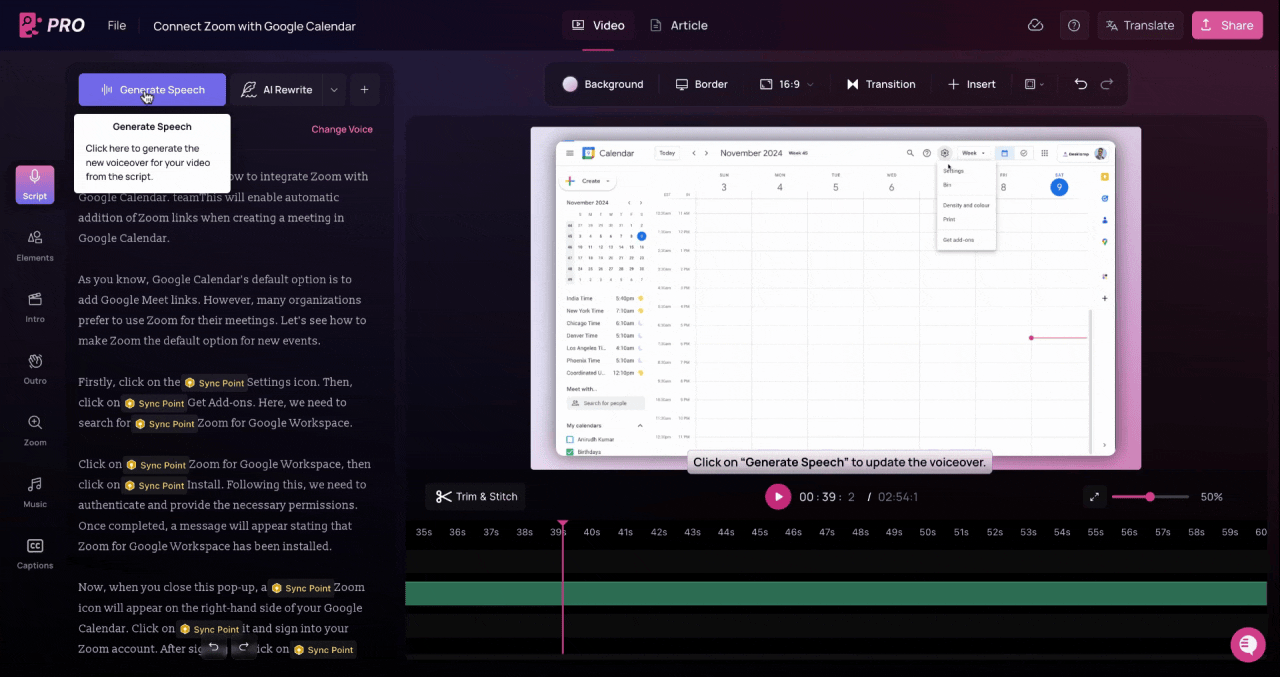Image resolution: width=1280 pixels, height=677 pixels.
Task: Select the Script sidebar tool
Action: (35, 184)
